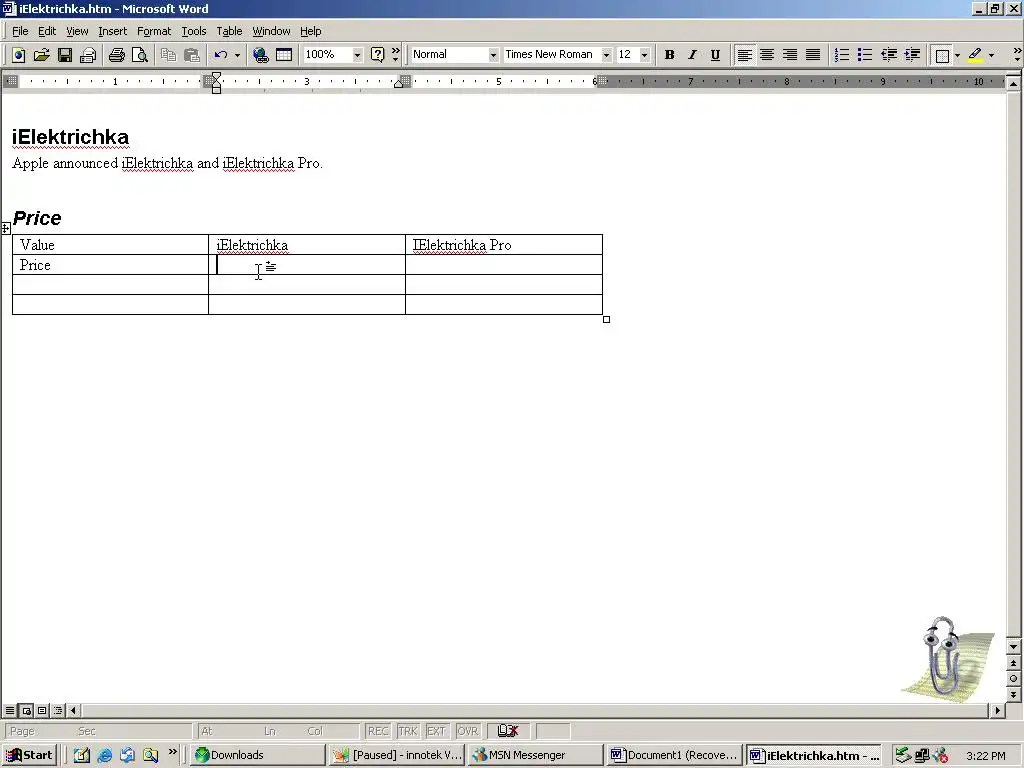Click the OVR overtype indicator in status bar
Viewport: 1024px width, 768px height.
point(467,731)
